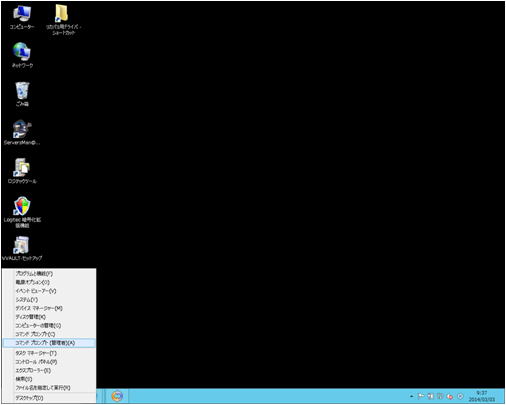Click the Action Center flag tray icon
506x405 pixels.
[421, 396]
